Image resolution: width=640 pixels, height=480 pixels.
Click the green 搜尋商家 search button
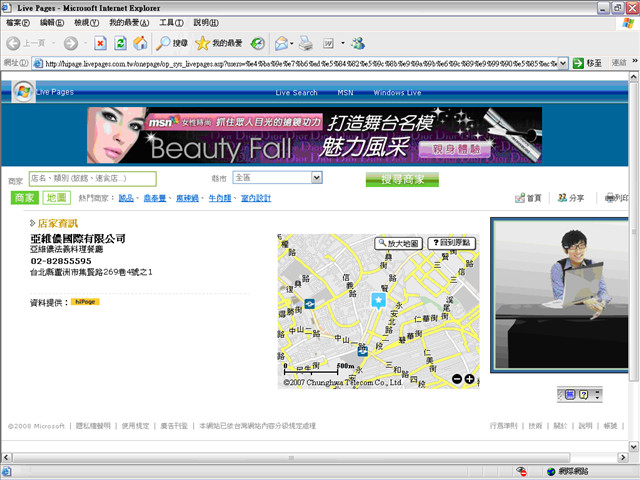point(402,179)
